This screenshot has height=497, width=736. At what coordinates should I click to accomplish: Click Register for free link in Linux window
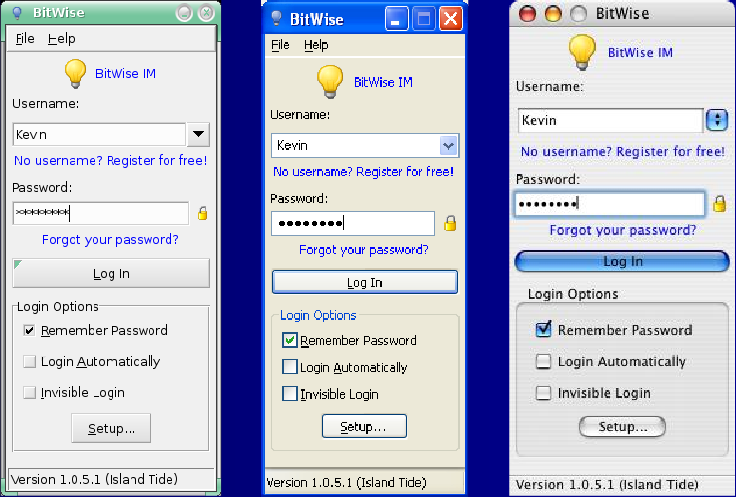tap(110, 161)
